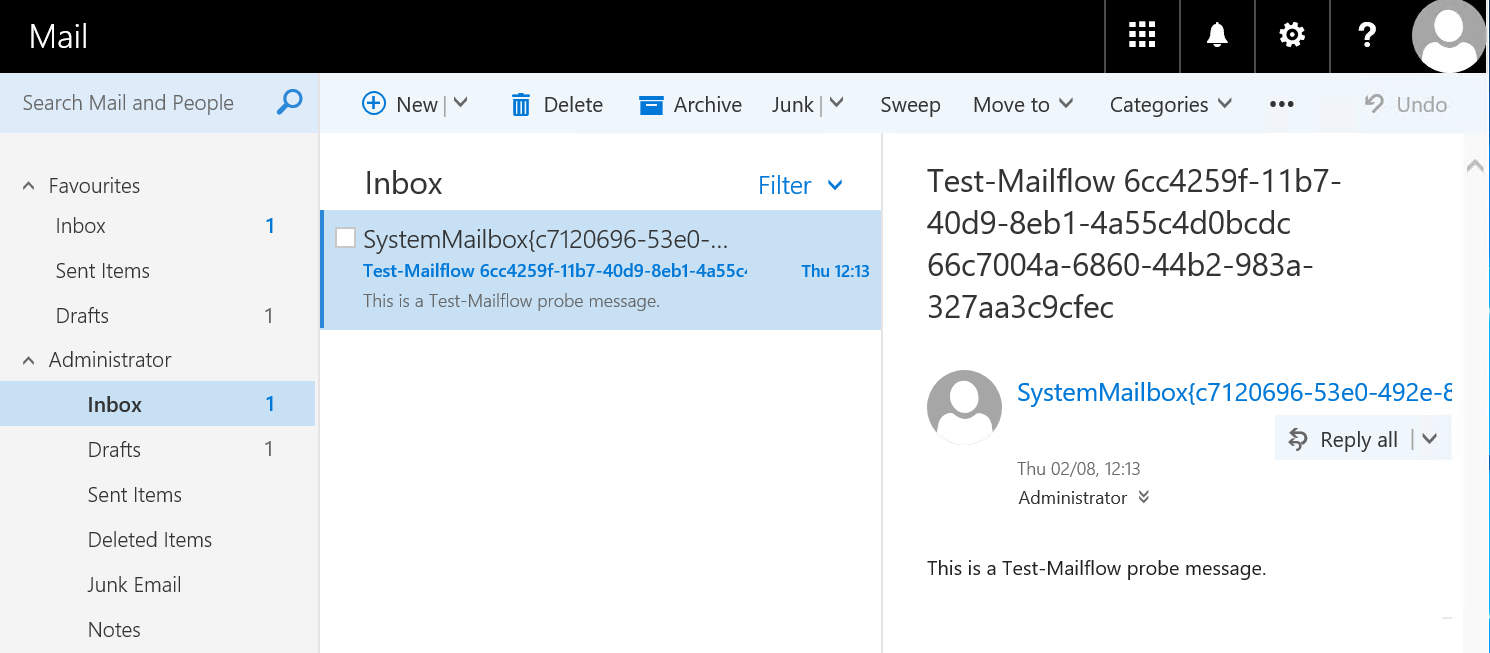Open the app launcher grid icon
The image size is (1490, 653).
click(x=1142, y=36)
